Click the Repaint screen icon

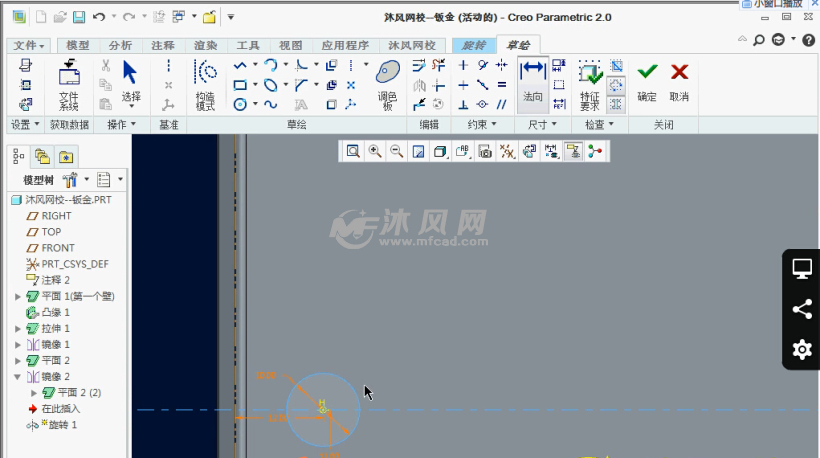(x=418, y=152)
